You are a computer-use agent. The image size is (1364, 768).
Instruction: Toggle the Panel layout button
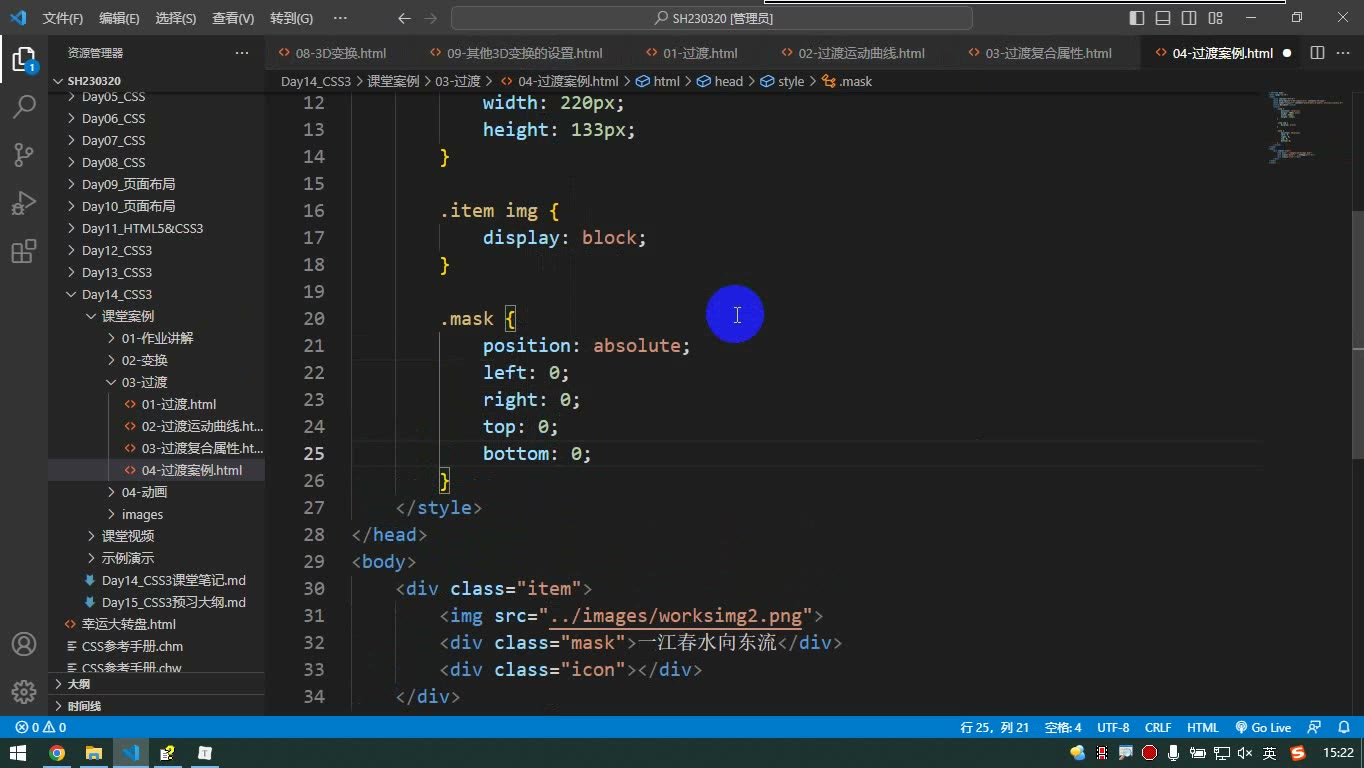[x=1163, y=18]
